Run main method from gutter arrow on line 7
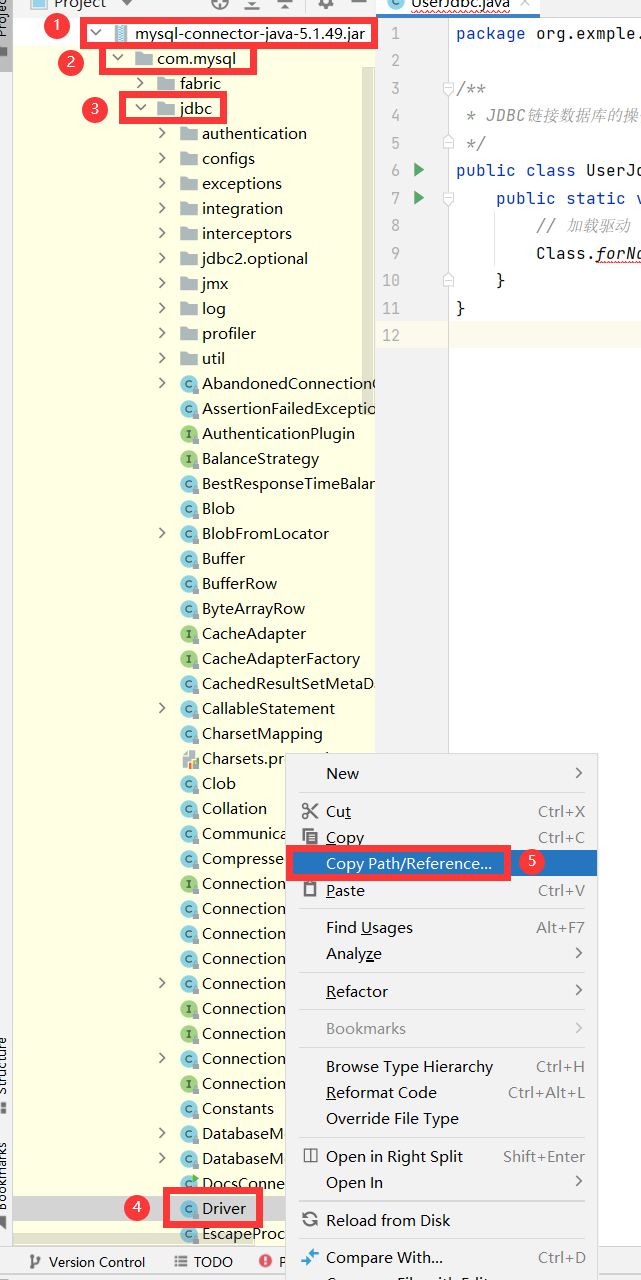Viewport: 641px width, 1280px height. click(419, 197)
